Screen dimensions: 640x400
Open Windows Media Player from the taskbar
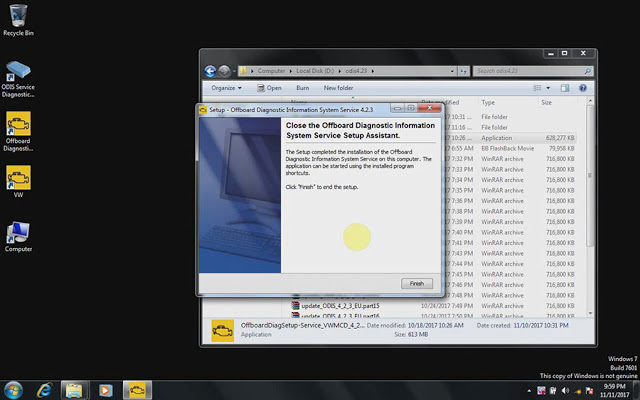pos(105,390)
